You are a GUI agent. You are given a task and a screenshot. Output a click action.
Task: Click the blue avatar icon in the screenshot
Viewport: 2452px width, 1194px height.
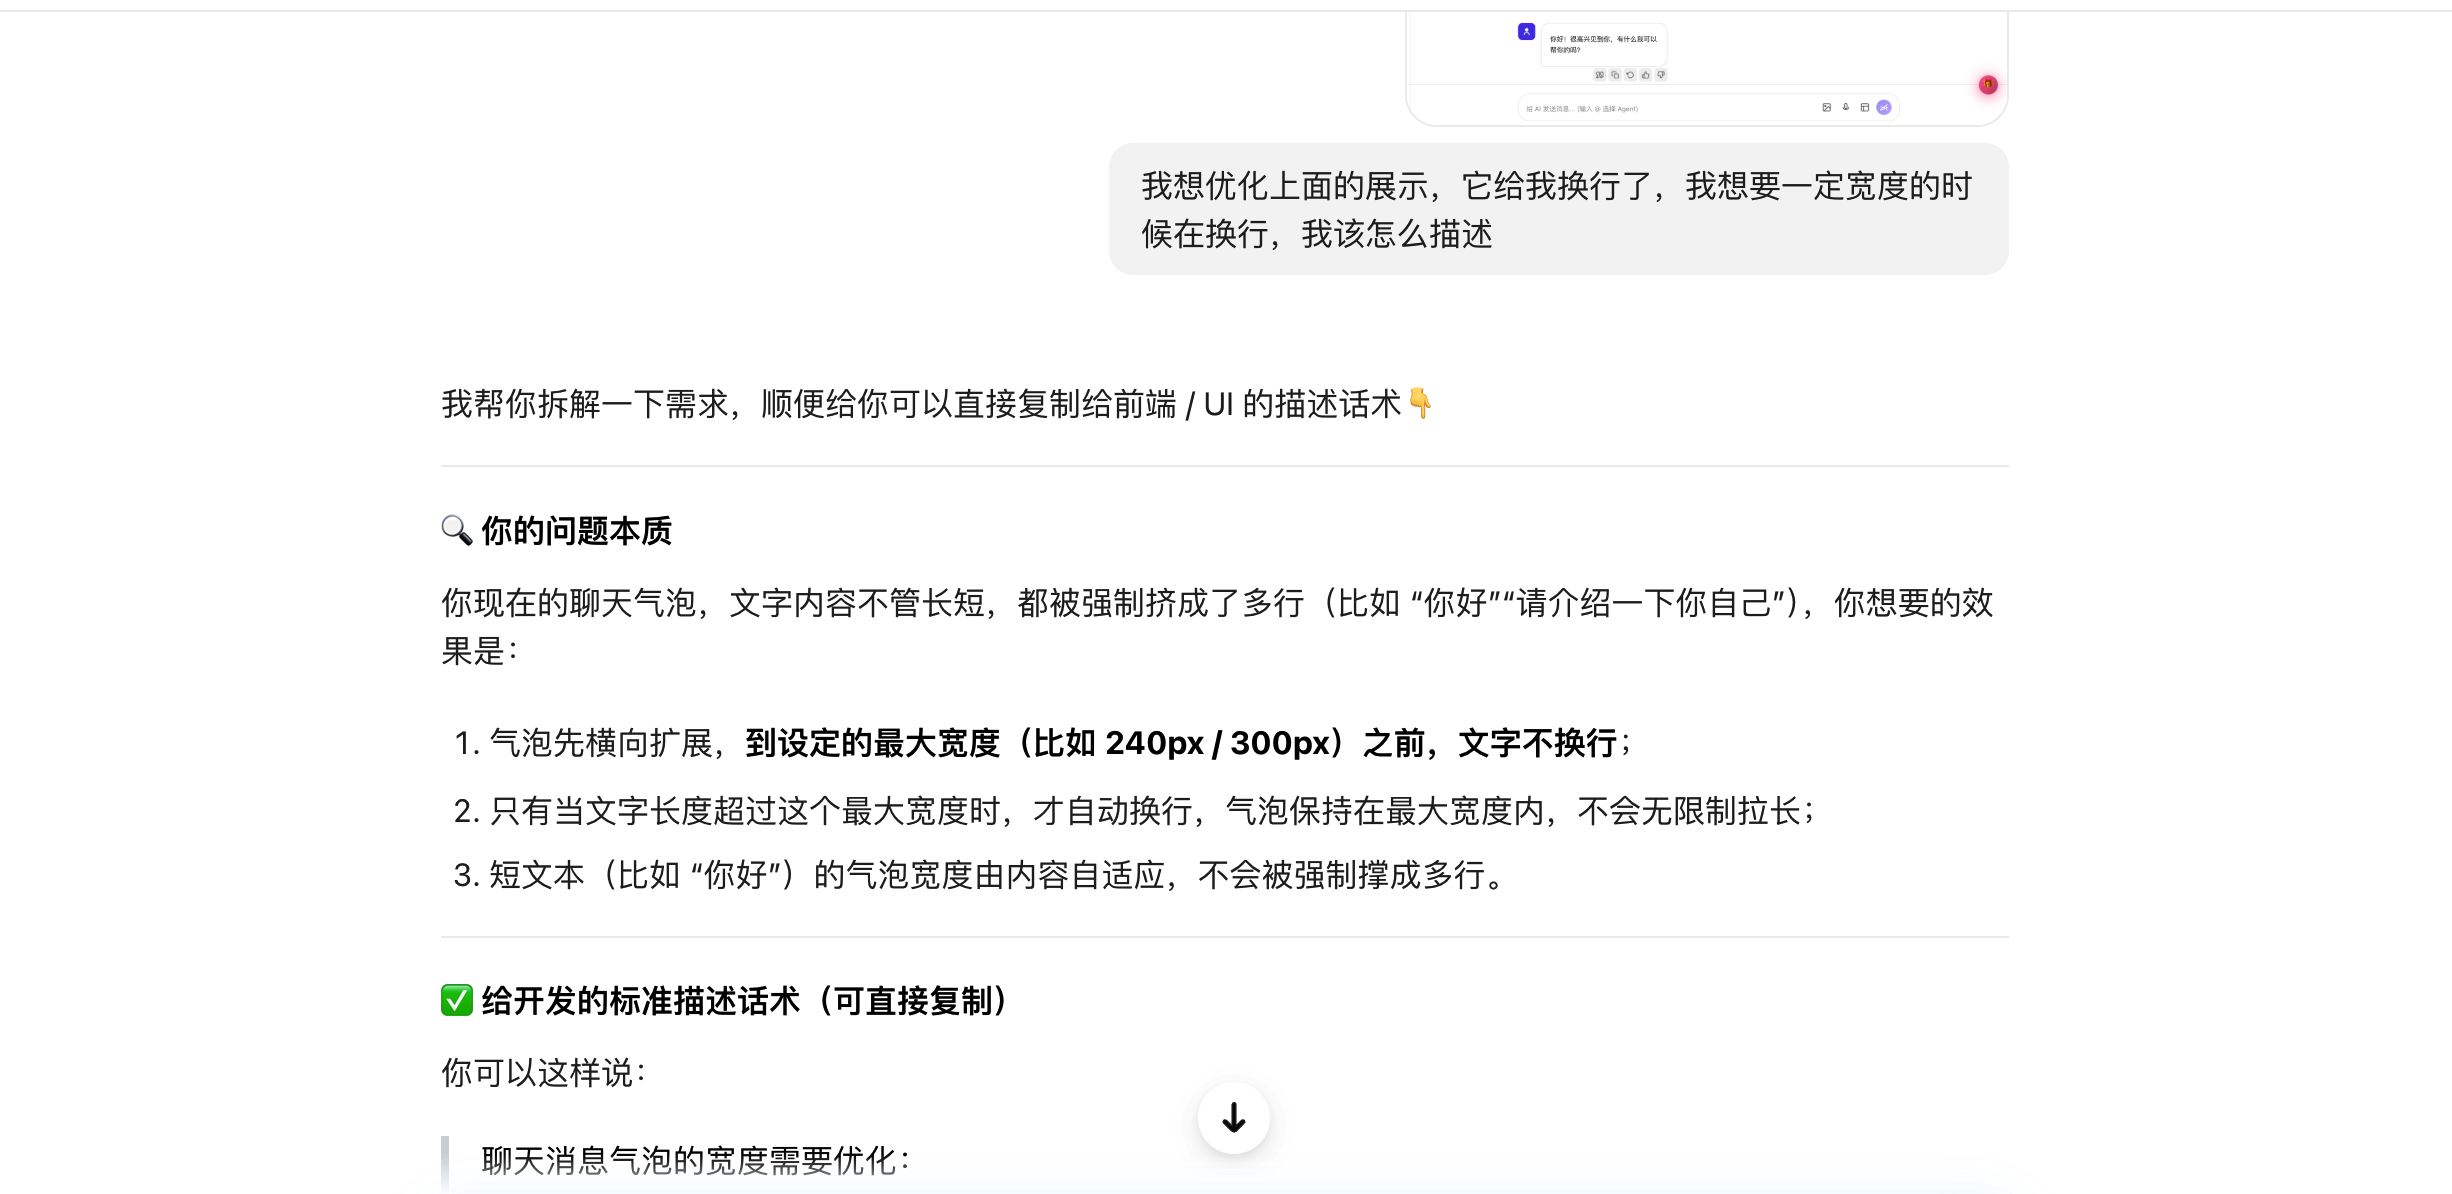coord(1526,32)
